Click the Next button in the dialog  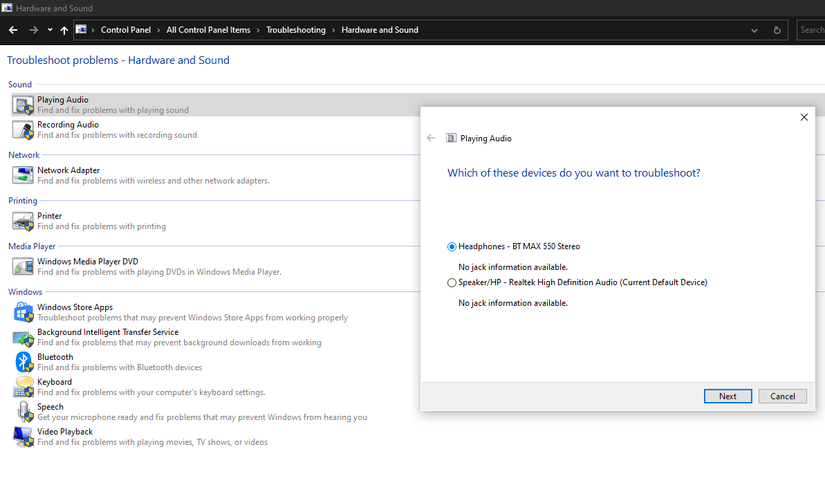pyautogui.click(x=728, y=396)
